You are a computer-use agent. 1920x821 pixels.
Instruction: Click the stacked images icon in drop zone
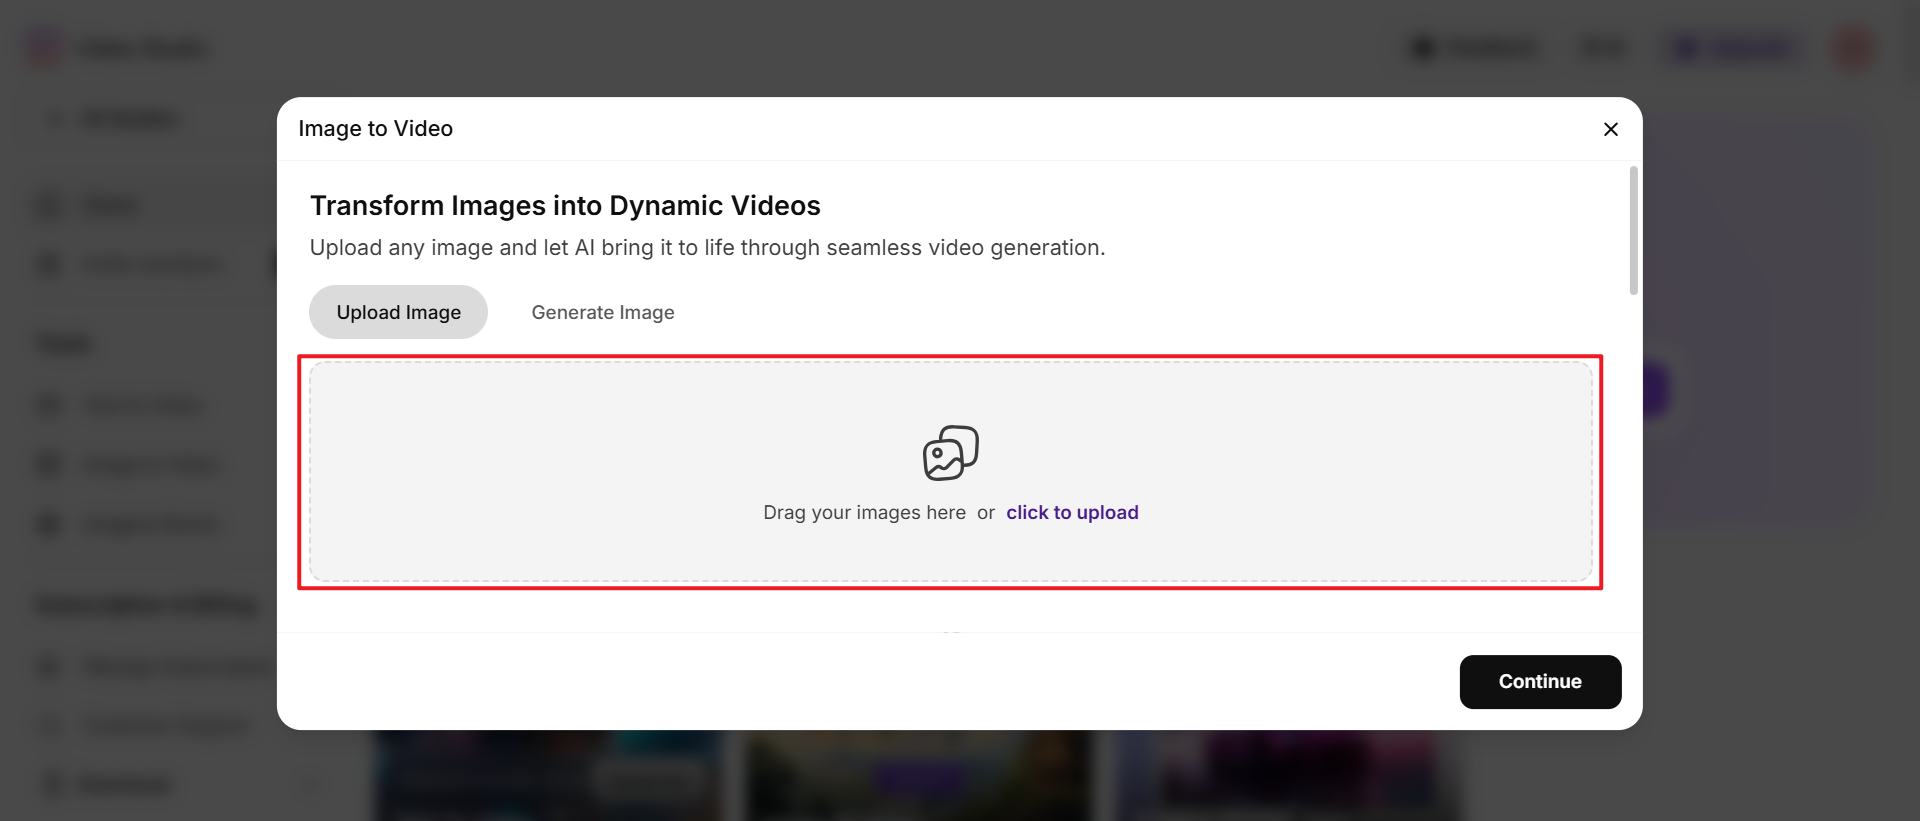[950, 453]
